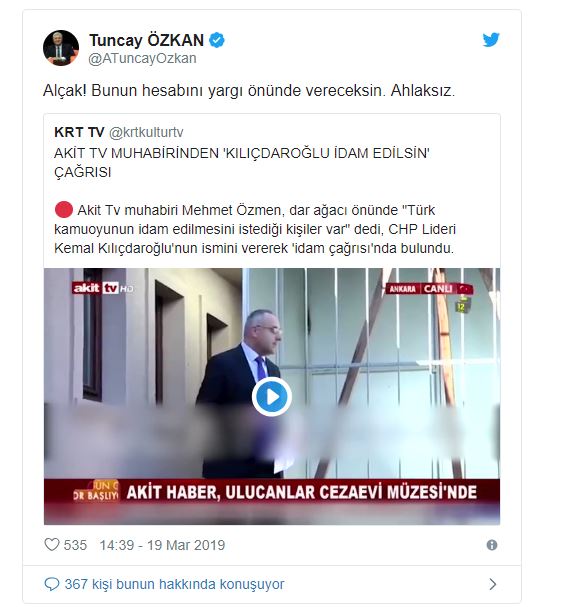The height and width of the screenshot is (607, 577).
Task: Click the Twitter bird logo
Action: point(491,40)
